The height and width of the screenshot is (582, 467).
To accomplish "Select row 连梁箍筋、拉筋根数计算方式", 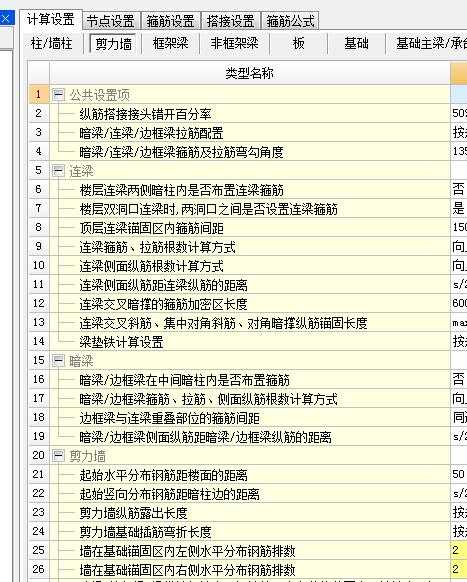I will 249,246.
